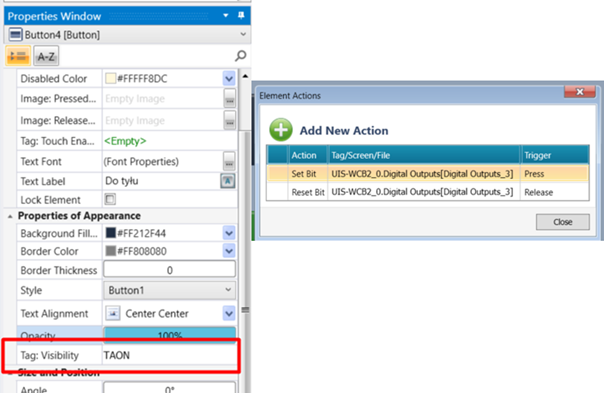Viewport: 604px width, 393px height.
Task: Close Element Actions with the red X
Action: [x=580, y=92]
